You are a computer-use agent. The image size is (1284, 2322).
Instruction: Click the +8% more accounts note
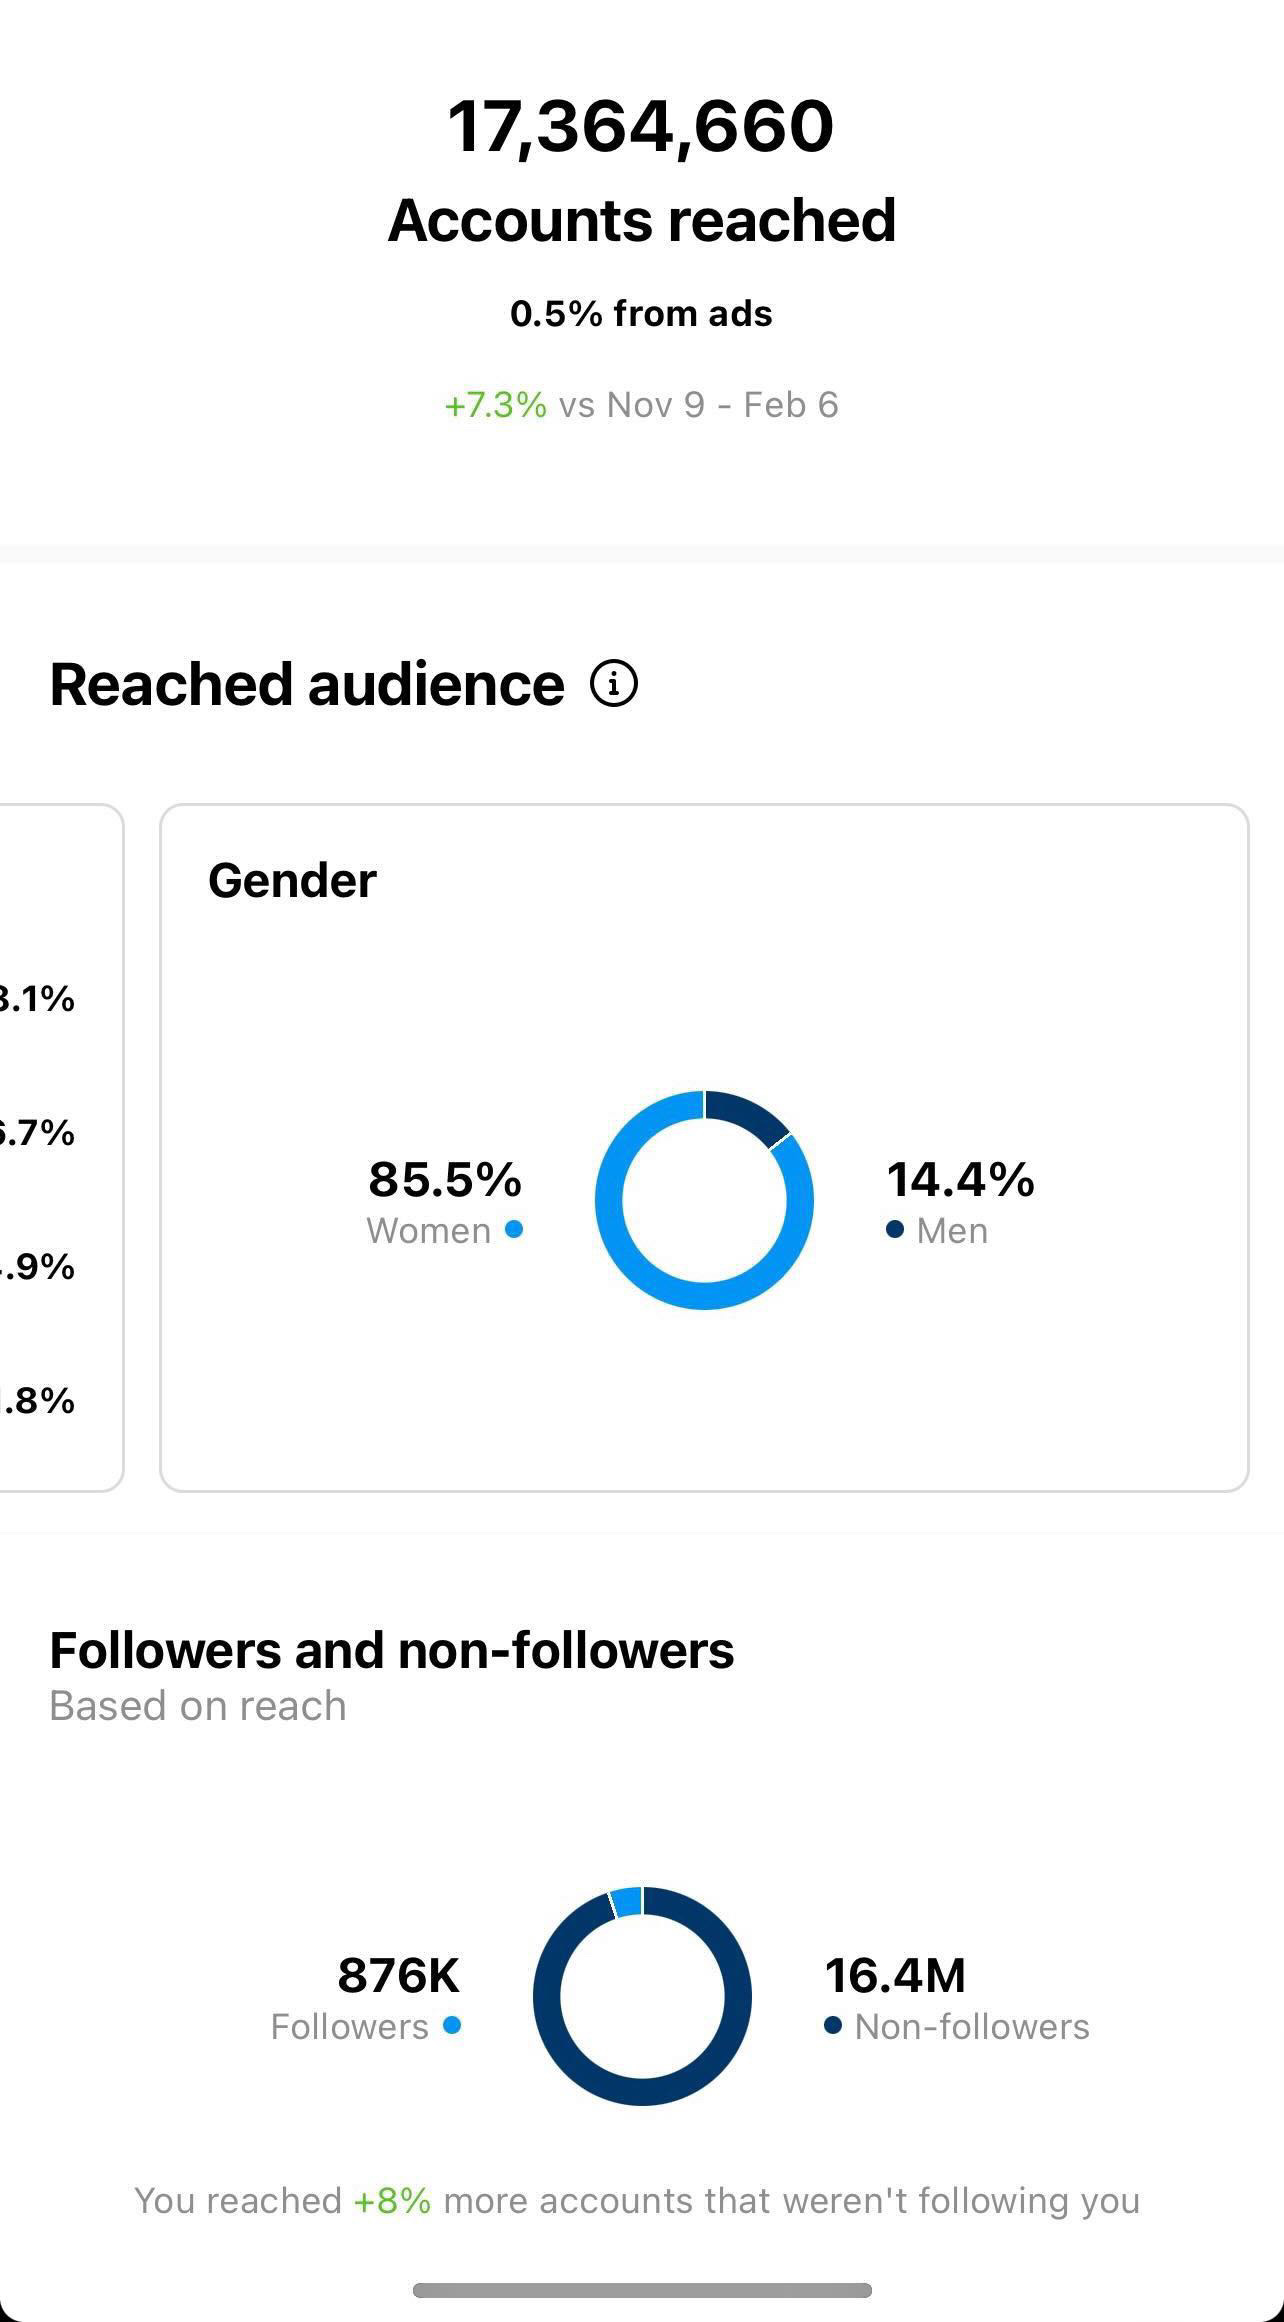637,2201
